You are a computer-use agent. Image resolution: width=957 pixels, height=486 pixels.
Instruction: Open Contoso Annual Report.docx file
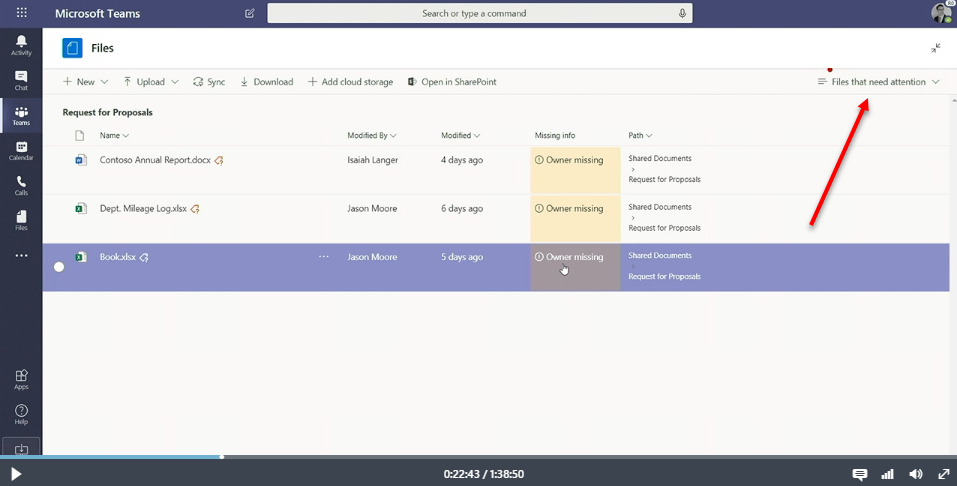pos(155,160)
